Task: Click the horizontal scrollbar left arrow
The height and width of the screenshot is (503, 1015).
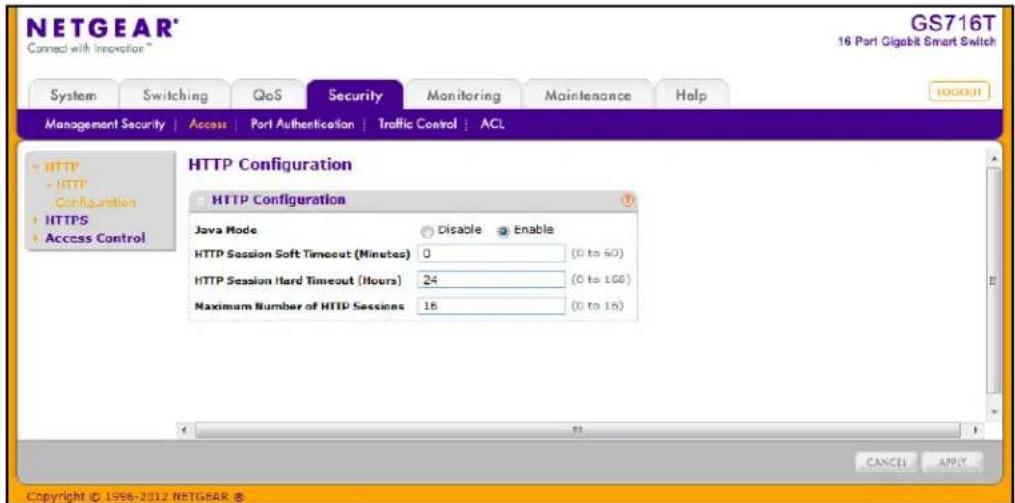Action: click(x=184, y=429)
